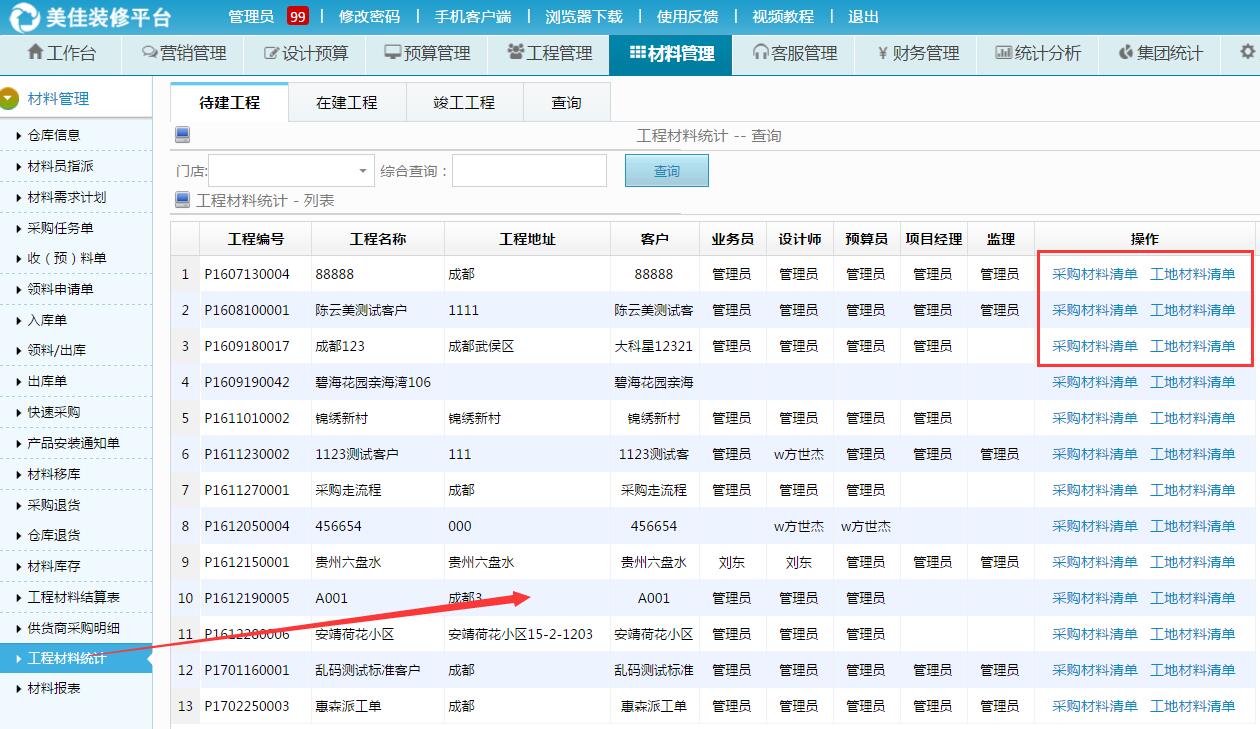
Task: Click the computer icon beside 工程材料统计 -- 查询
Action: [182, 134]
